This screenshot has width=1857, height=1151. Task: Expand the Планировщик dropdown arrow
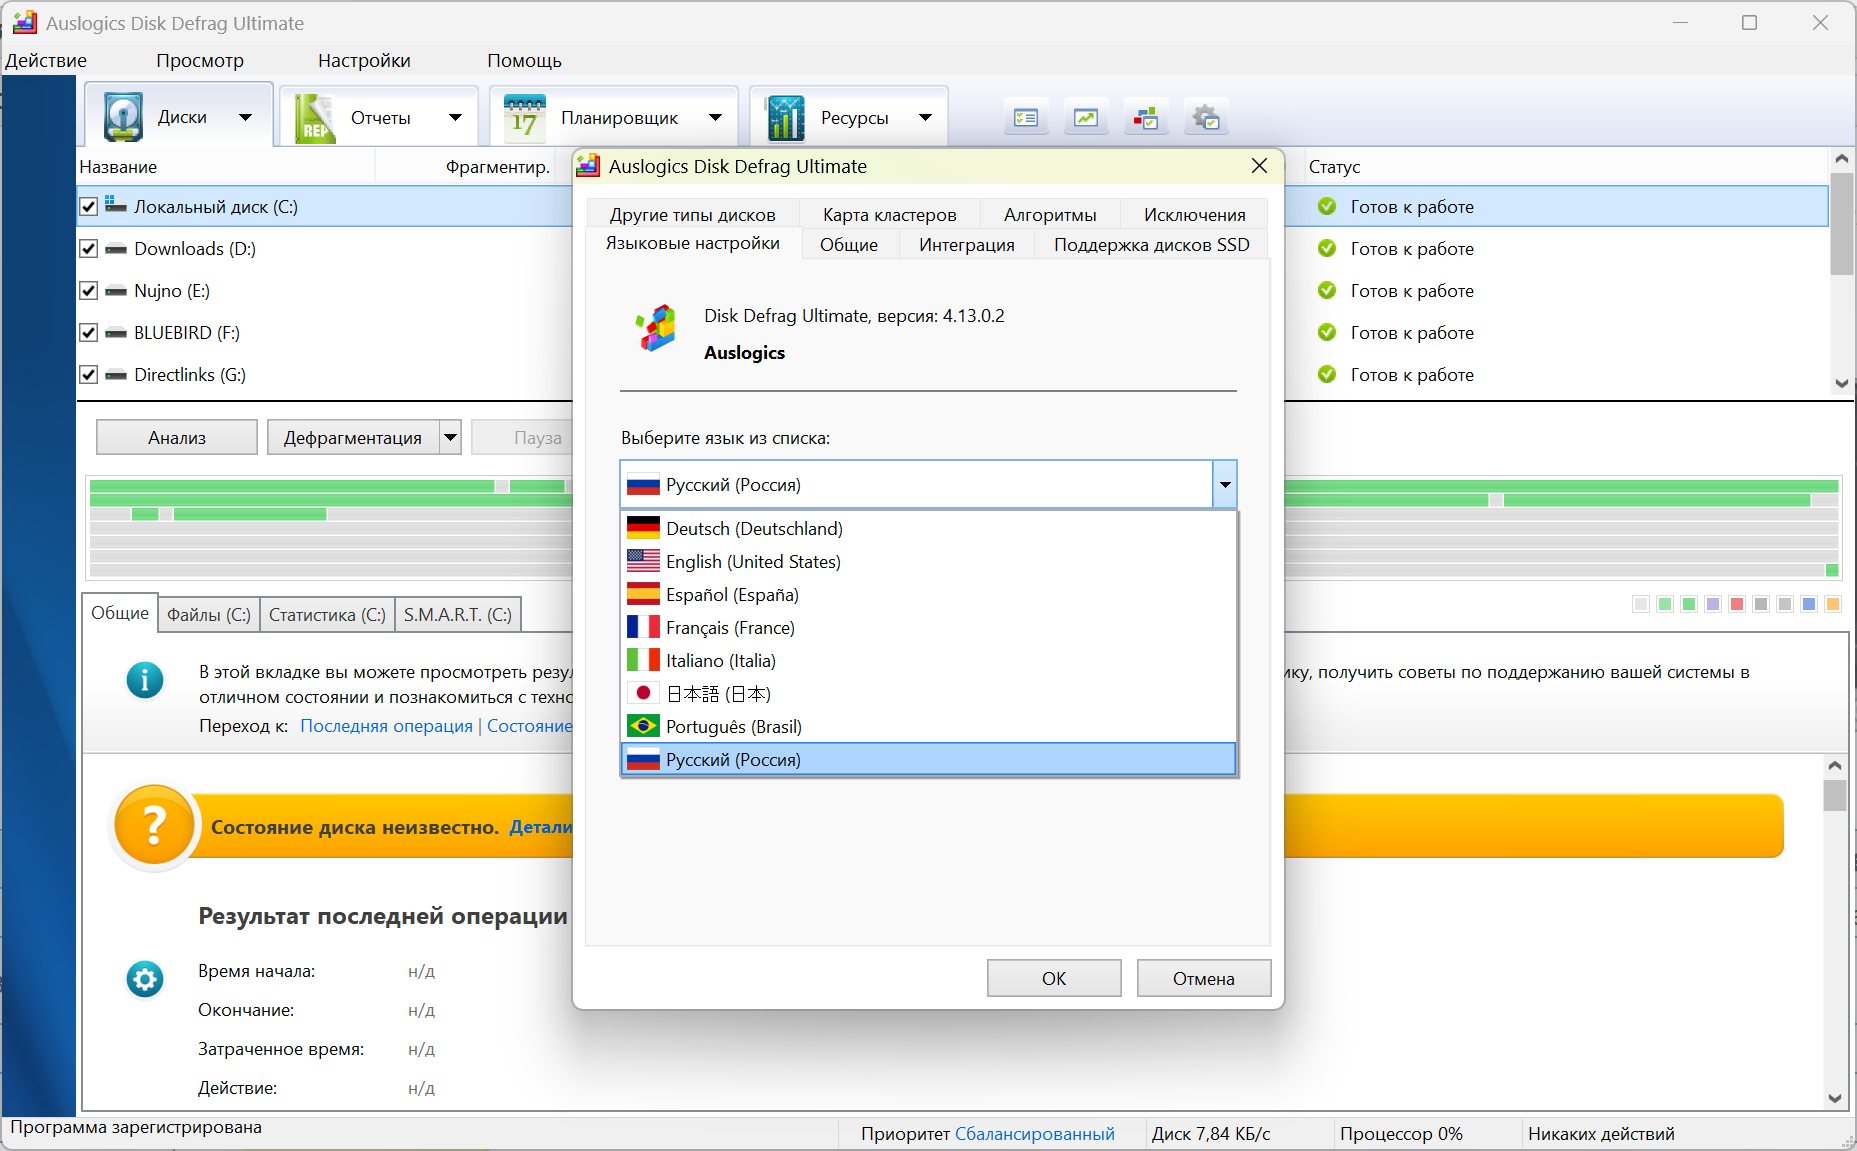(715, 118)
